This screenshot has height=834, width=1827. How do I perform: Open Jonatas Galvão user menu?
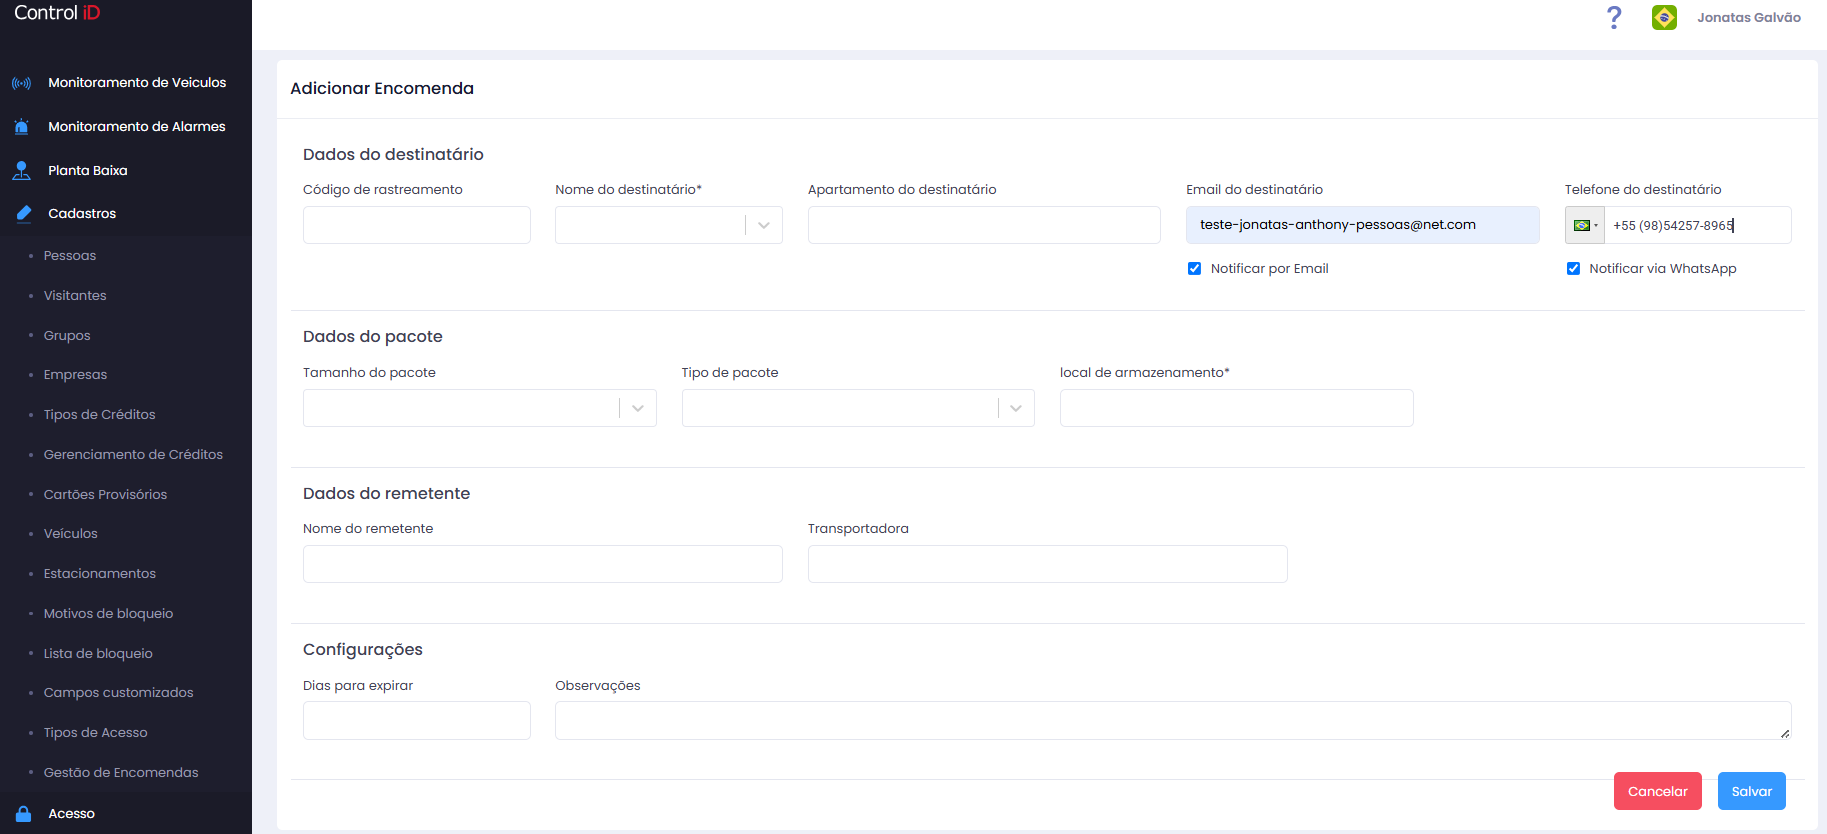pyautogui.click(x=1748, y=18)
